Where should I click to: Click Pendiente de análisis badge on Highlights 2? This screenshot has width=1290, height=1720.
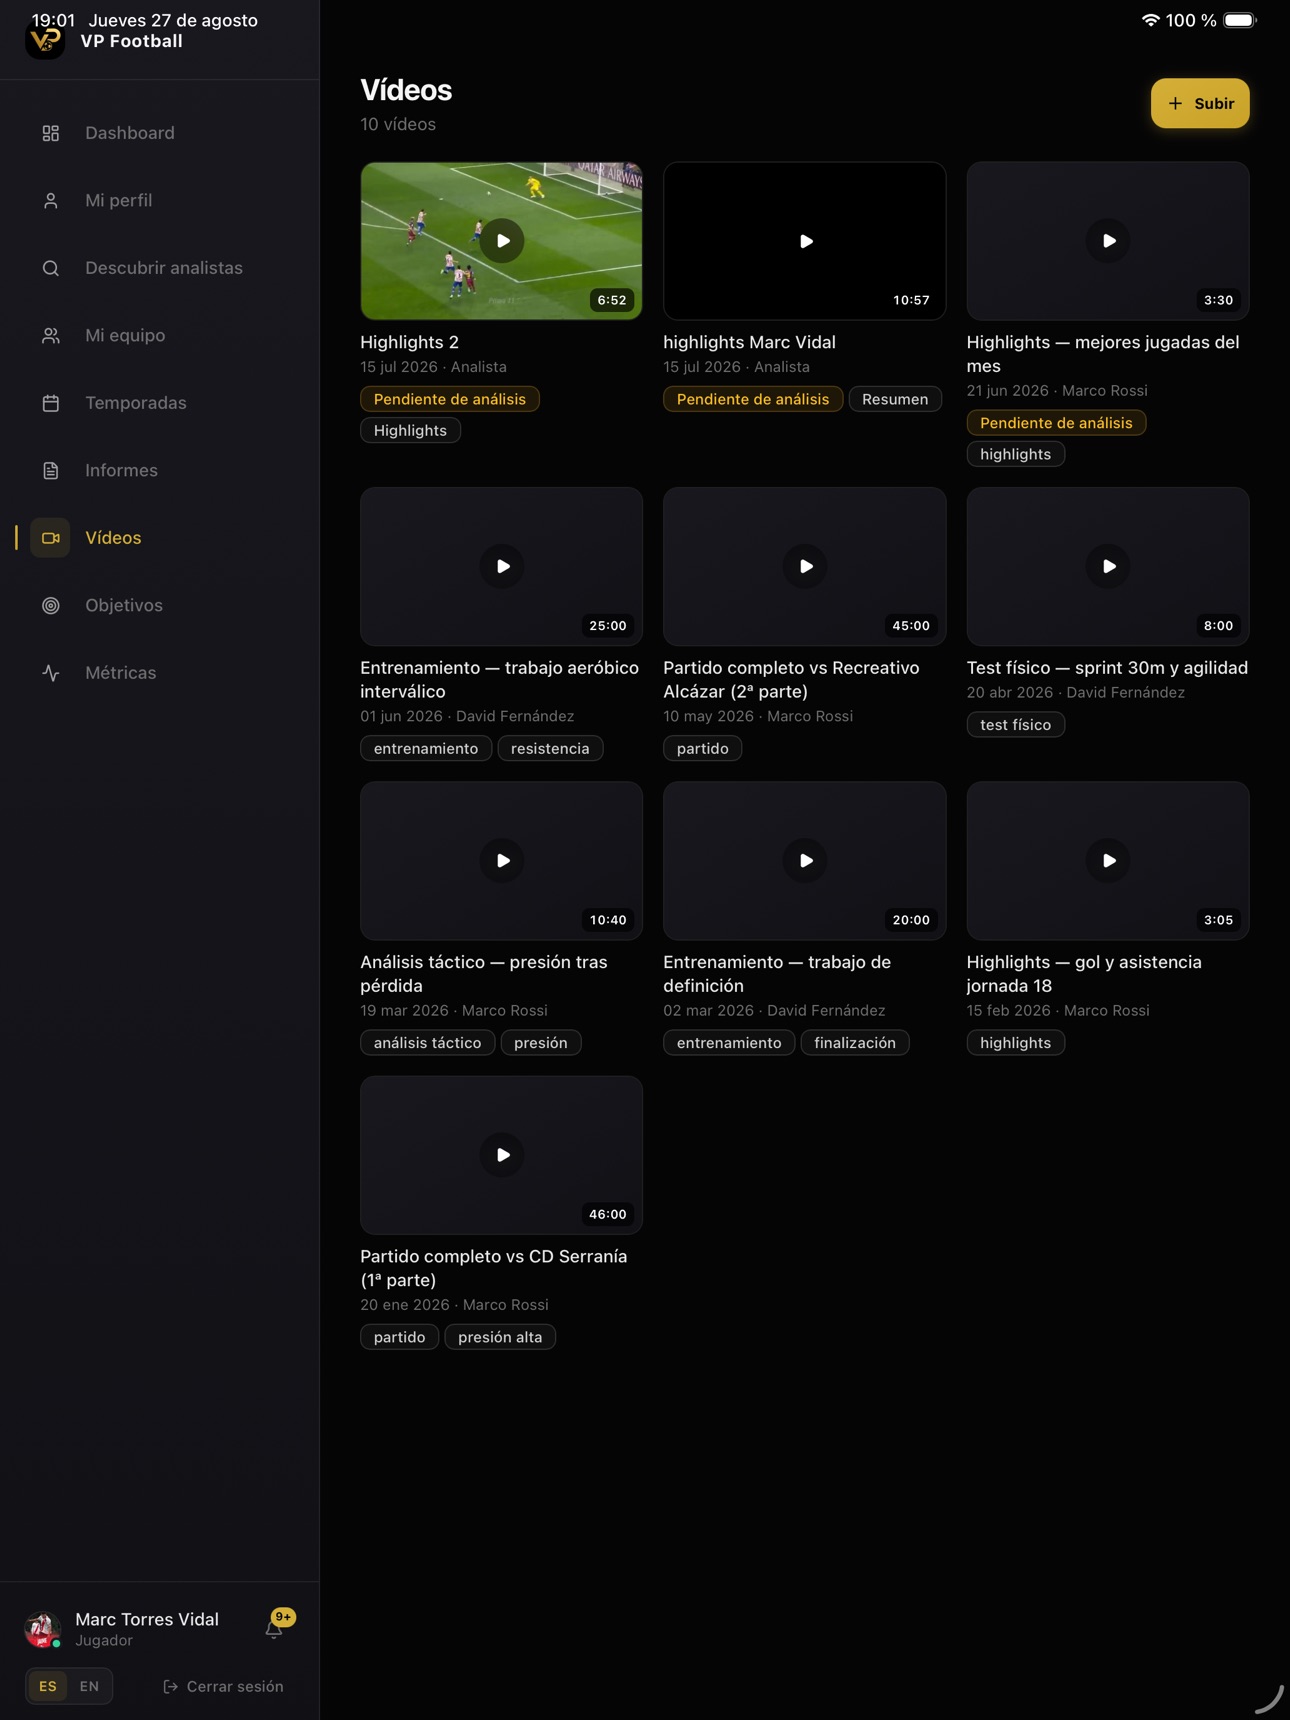[x=450, y=399]
